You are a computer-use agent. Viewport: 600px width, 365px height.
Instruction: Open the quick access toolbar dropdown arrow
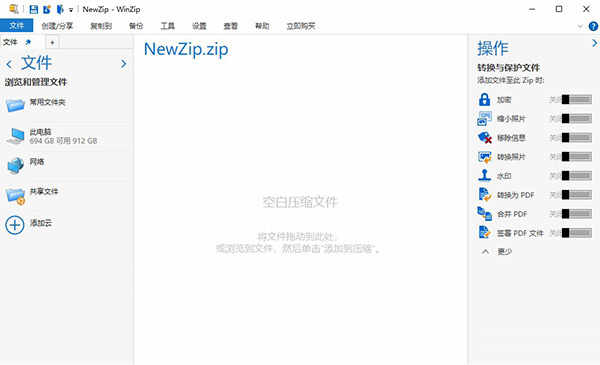pyautogui.click(x=71, y=10)
